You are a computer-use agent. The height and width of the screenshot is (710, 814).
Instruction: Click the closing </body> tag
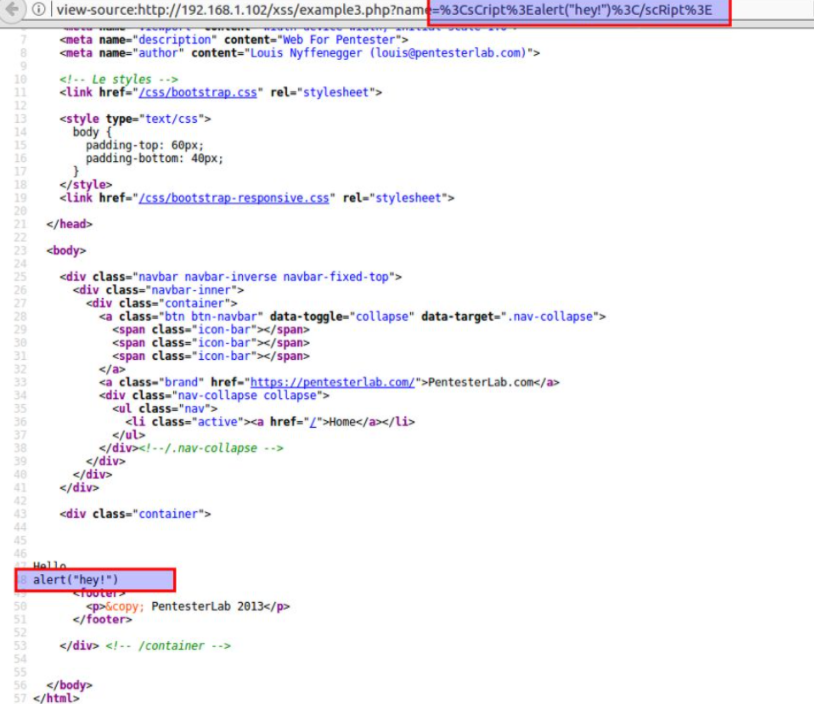pyautogui.click(x=69, y=686)
